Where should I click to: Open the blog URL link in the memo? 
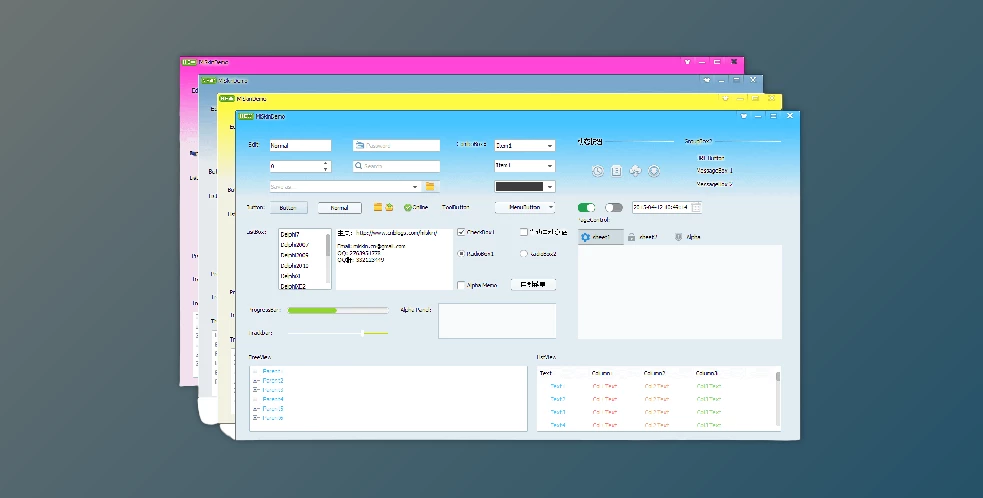[396, 233]
